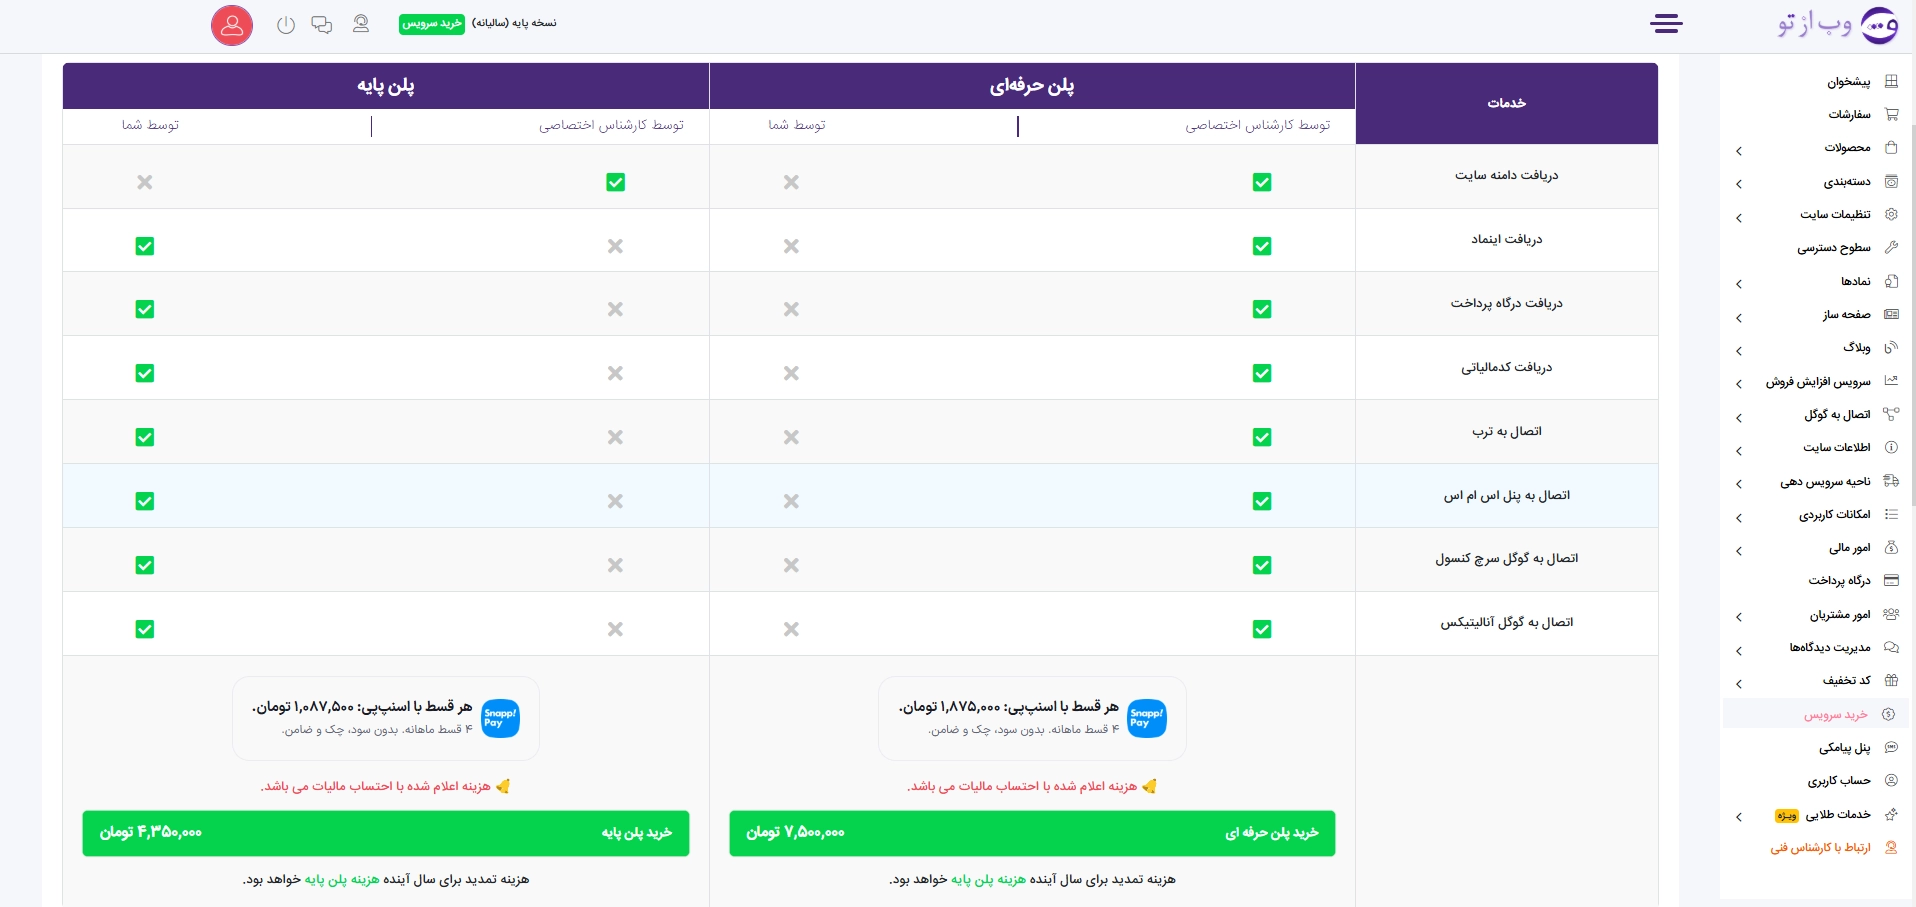Image resolution: width=1916 pixels, height=907 pixels.
Task: Click the خرید پلن پایه button
Action: (386, 833)
